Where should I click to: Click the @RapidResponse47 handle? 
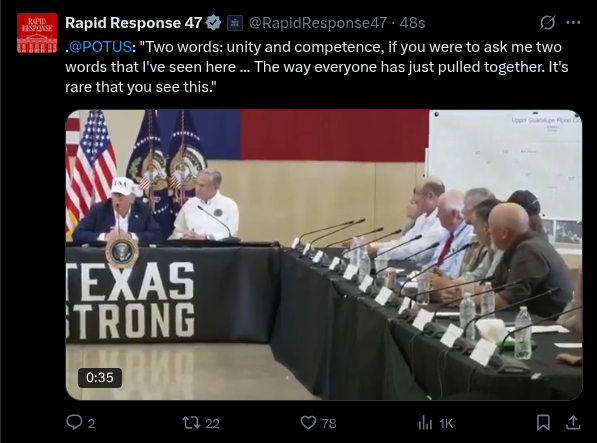click(318, 23)
